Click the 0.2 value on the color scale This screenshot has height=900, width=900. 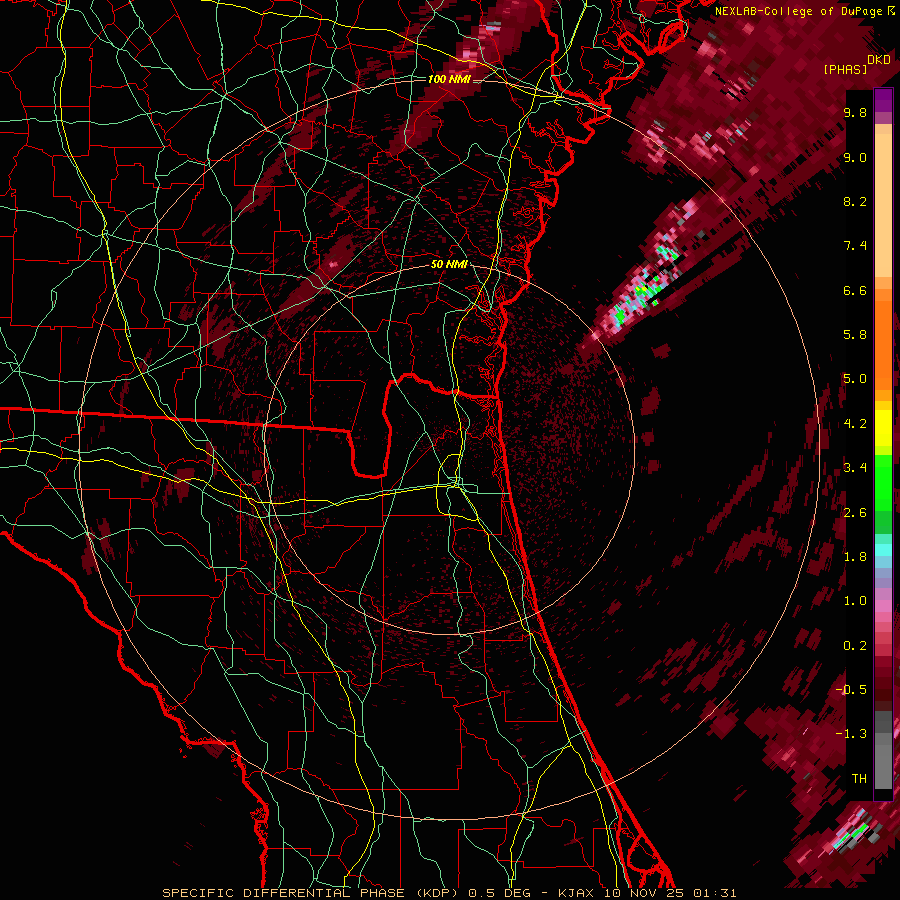855,645
